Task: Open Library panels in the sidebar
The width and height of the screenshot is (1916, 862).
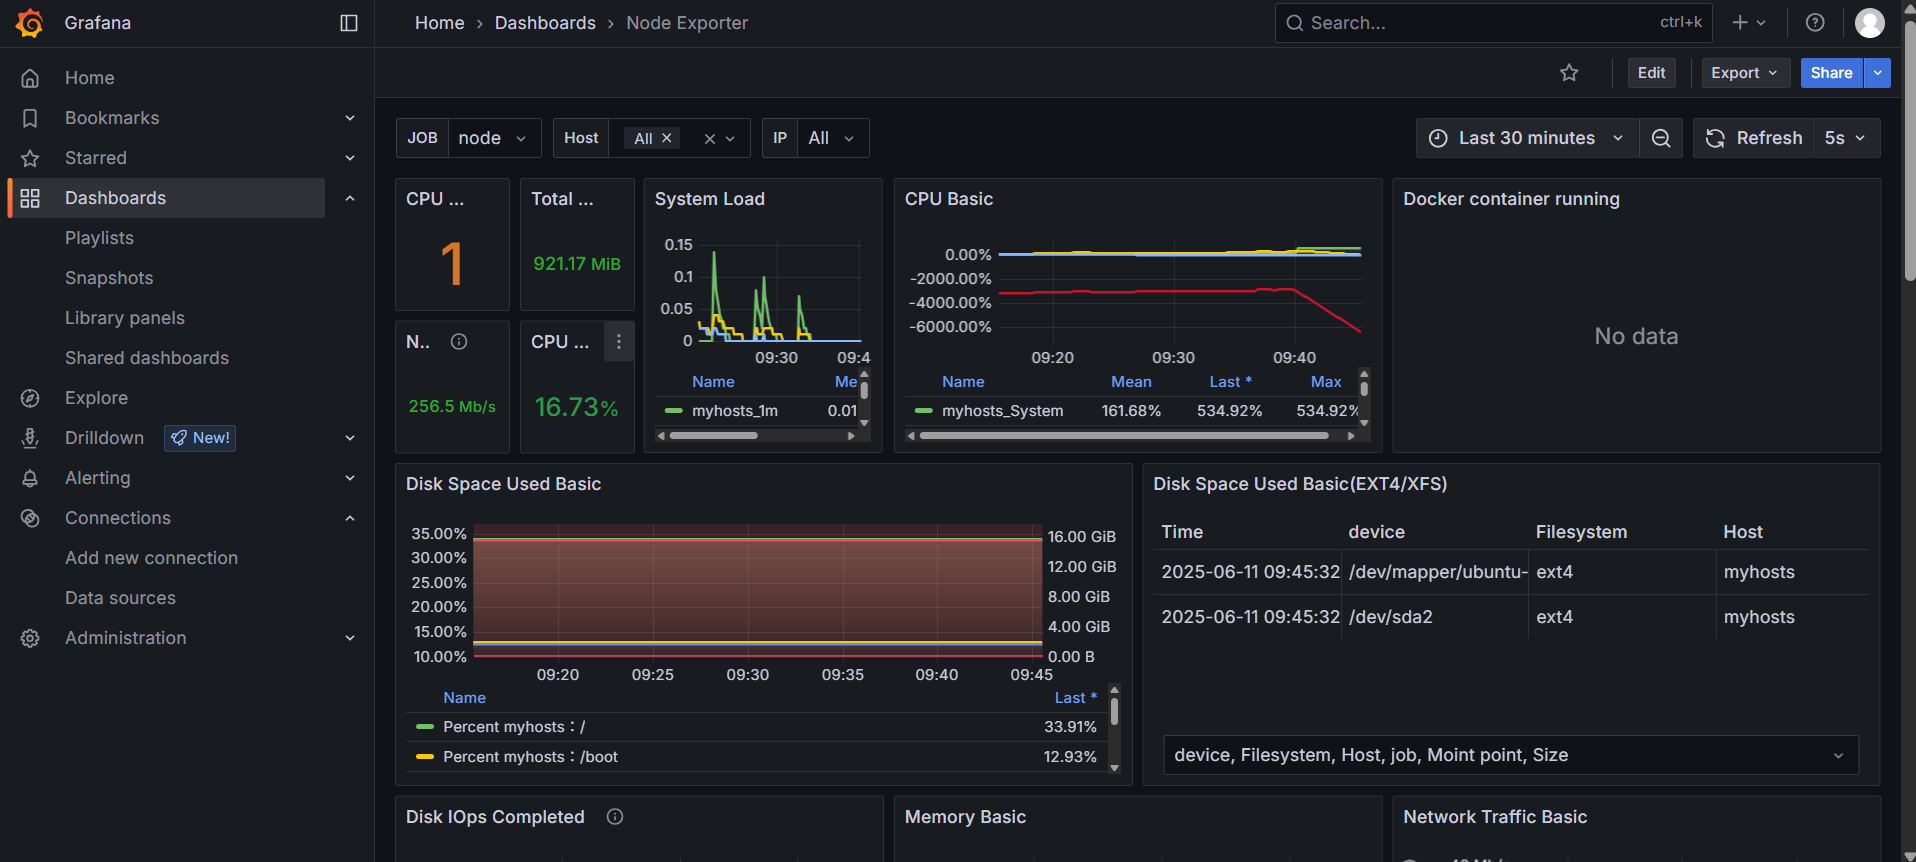Action: [x=125, y=318]
